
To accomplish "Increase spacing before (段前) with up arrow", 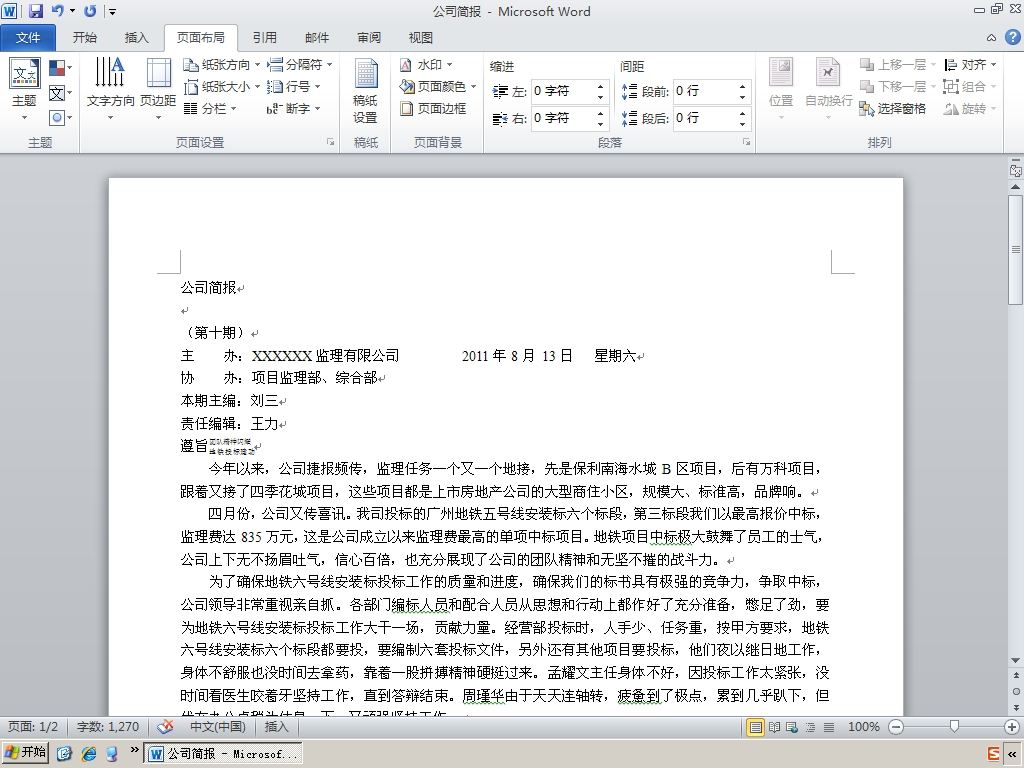I will point(743,86).
